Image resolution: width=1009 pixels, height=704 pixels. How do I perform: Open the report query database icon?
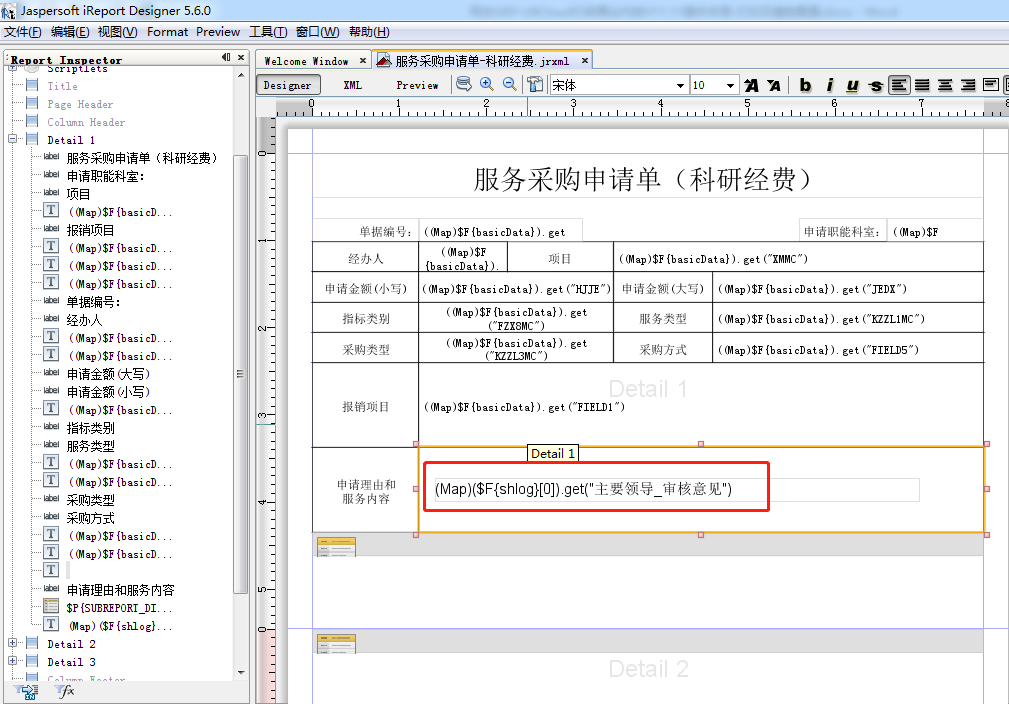464,84
